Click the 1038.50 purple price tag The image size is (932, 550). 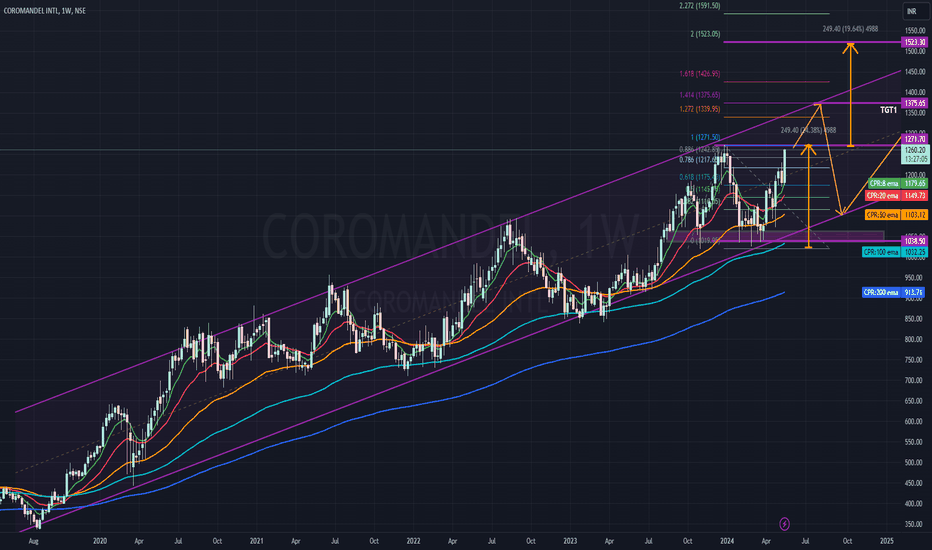[x=915, y=241]
